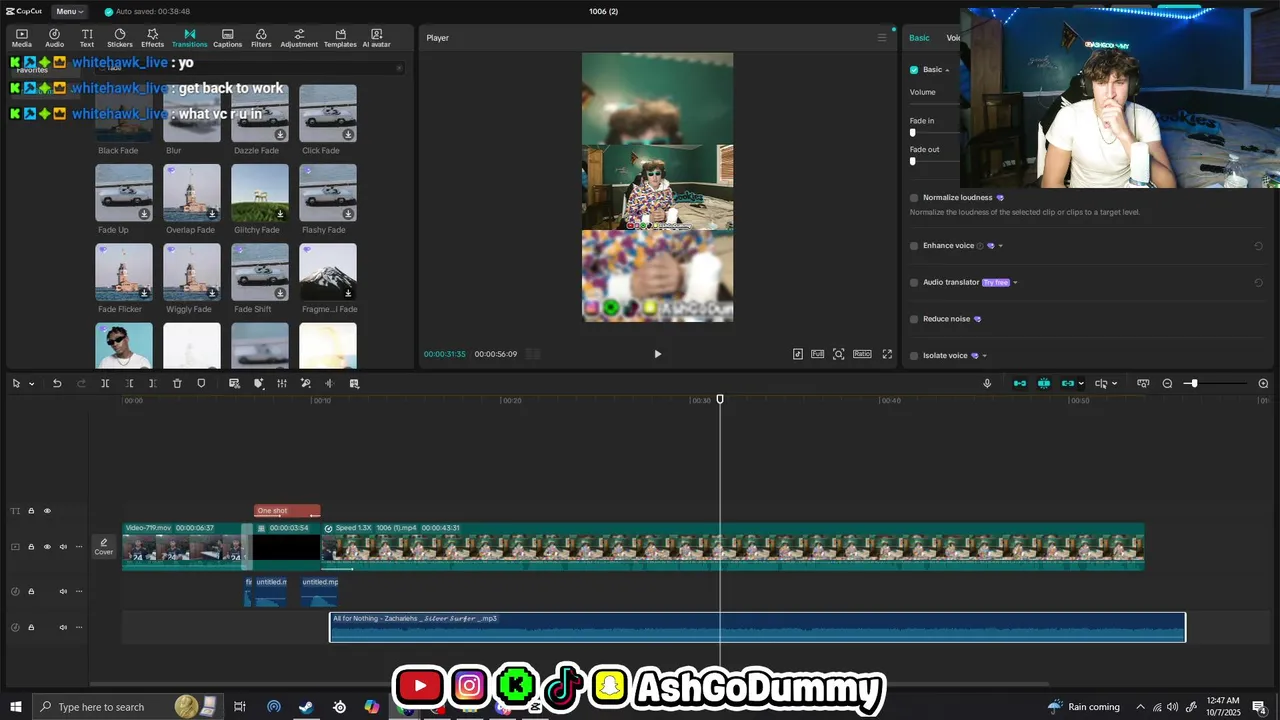Viewport: 1280px width, 720px height.
Task: Open the Filters panel
Action: [261, 38]
